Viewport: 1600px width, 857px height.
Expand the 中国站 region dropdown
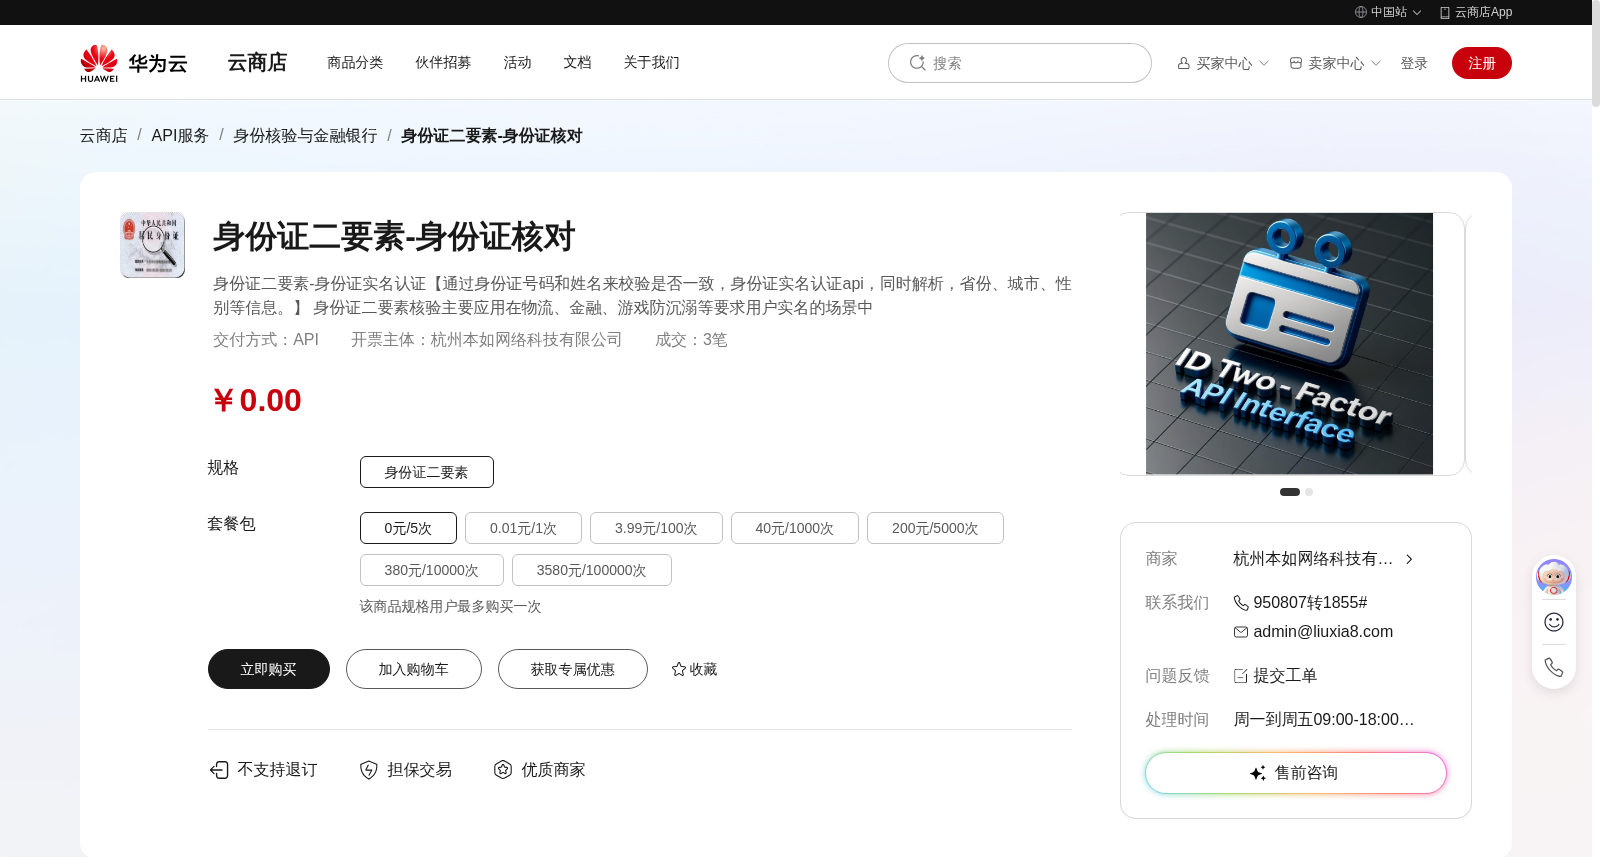tap(1417, 13)
